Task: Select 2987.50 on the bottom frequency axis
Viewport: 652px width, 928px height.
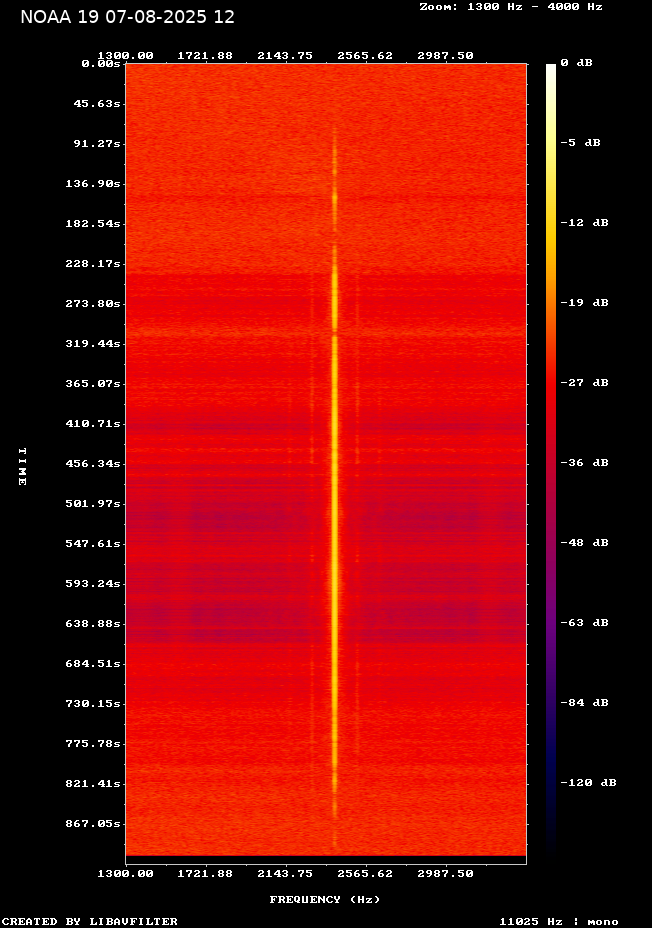Action: point(445,873)
